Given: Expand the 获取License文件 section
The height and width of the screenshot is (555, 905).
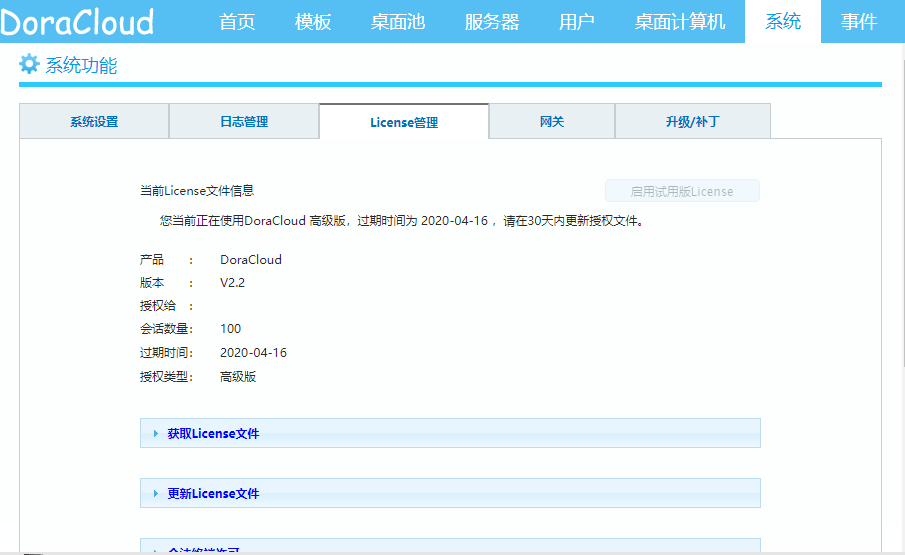Looking at the screenshot, I should click(x=450, y=433).
